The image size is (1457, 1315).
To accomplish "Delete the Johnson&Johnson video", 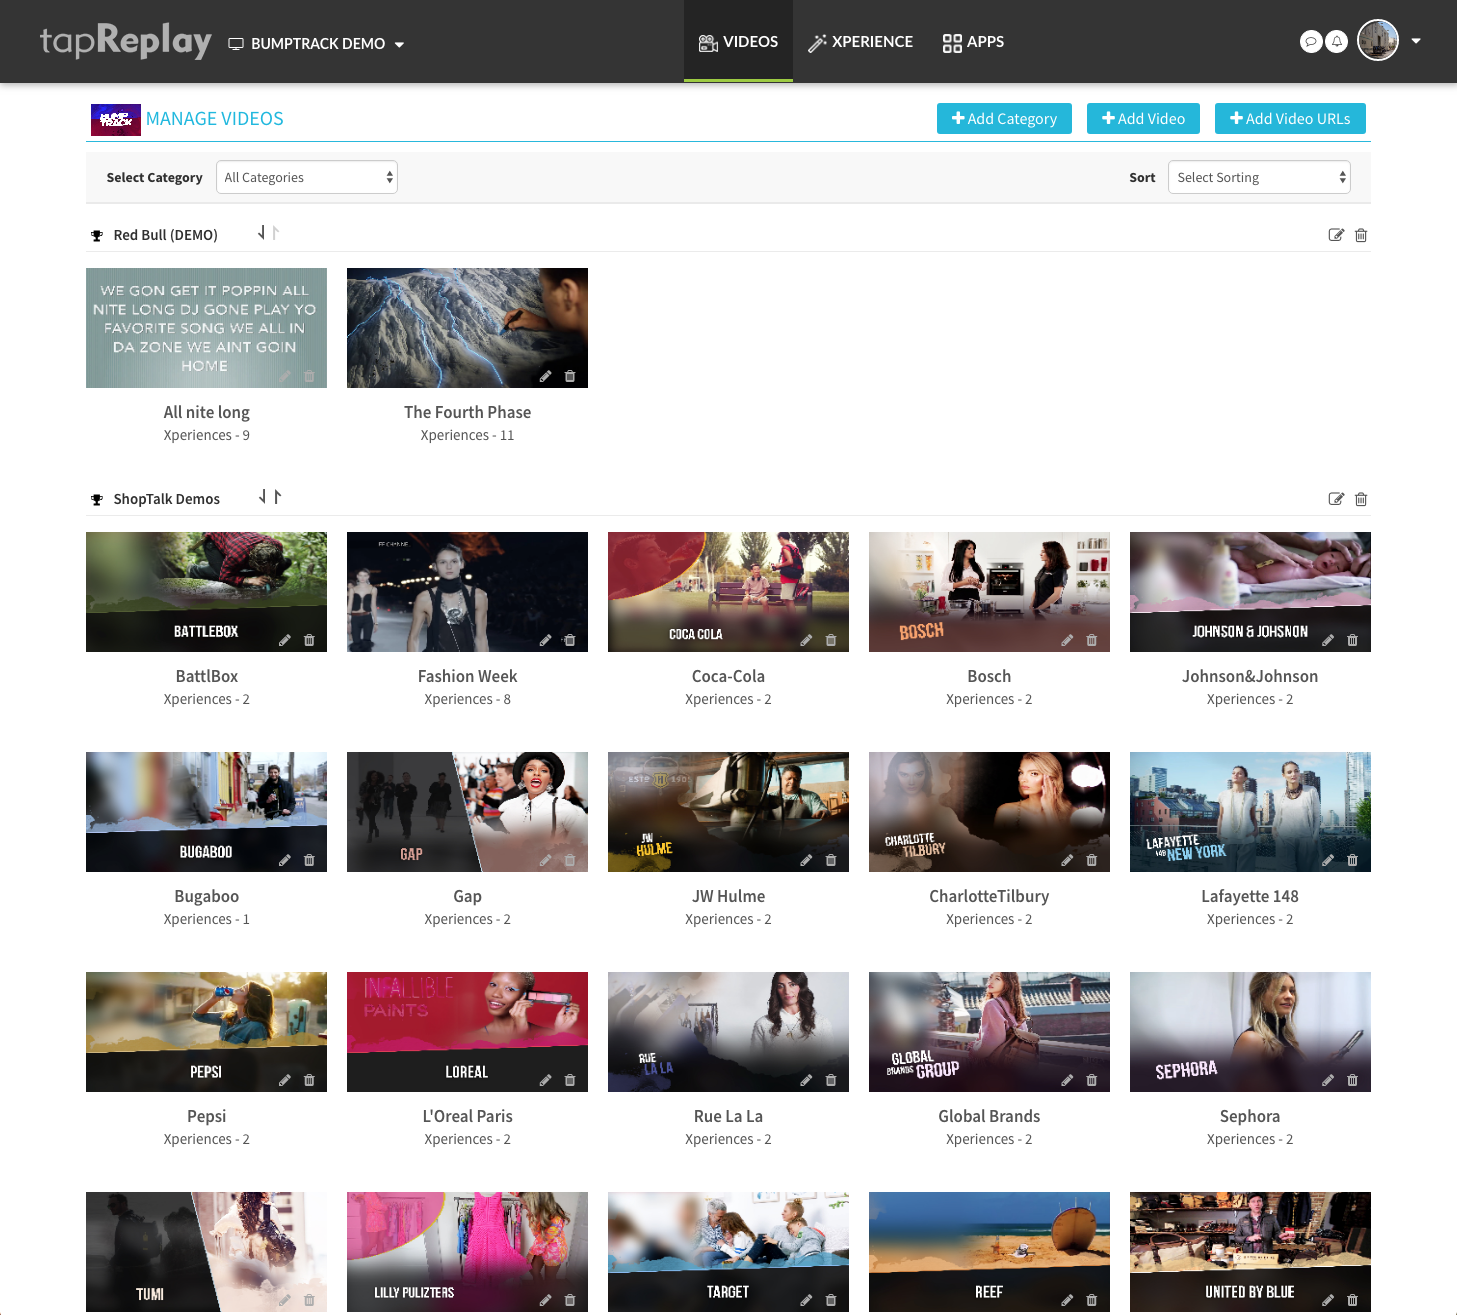I will (x=1353, y=640).
